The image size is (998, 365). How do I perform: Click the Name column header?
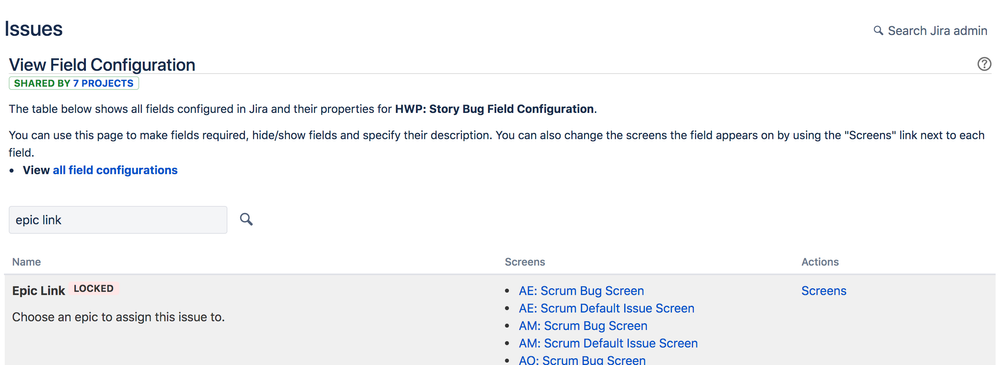pos(26,262)
